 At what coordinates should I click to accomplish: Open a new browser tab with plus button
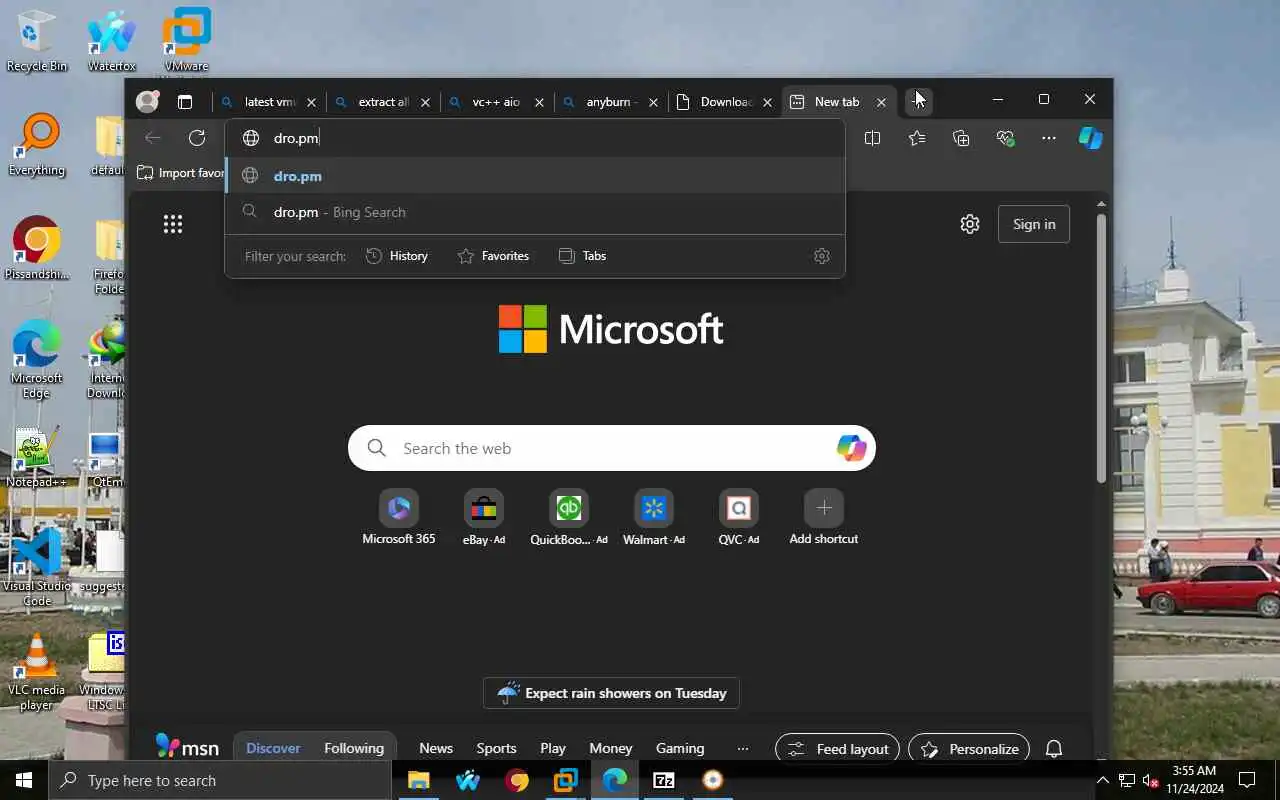[x=918, y=101]
